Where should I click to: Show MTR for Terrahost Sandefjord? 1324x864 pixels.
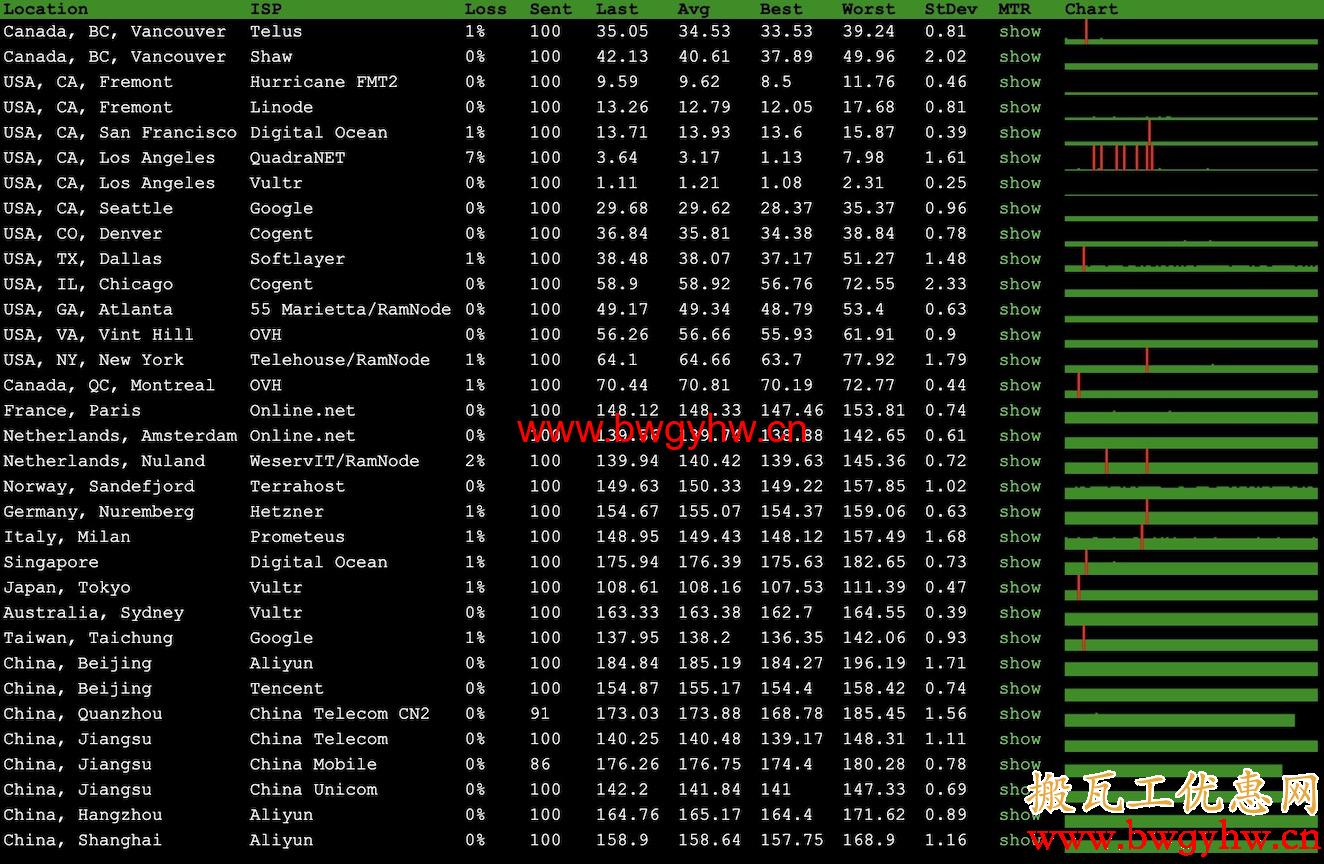[1020, 486]
